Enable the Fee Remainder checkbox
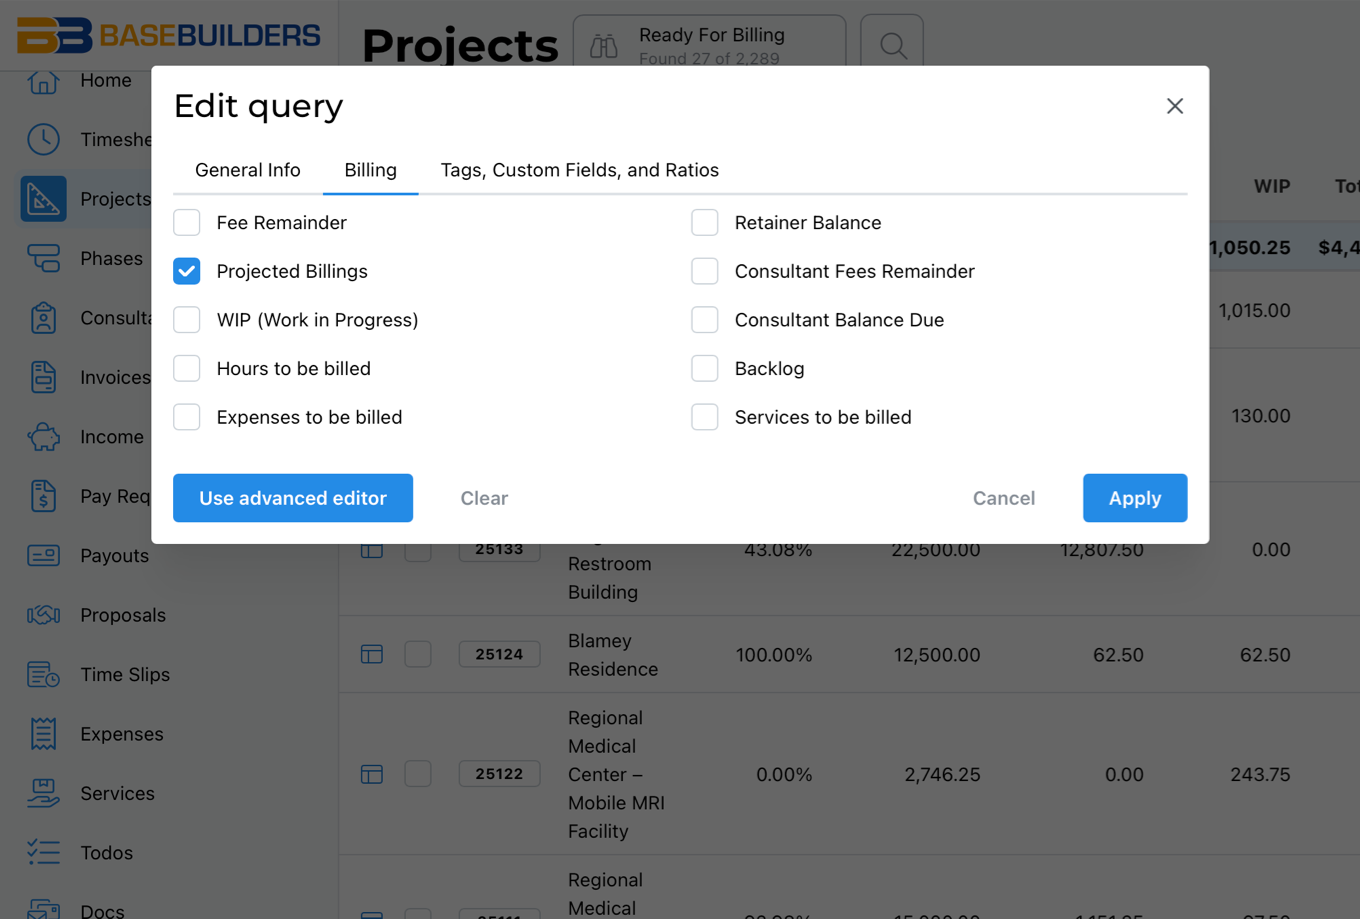This screenshot has height=919, width=1360. point(186,222)
